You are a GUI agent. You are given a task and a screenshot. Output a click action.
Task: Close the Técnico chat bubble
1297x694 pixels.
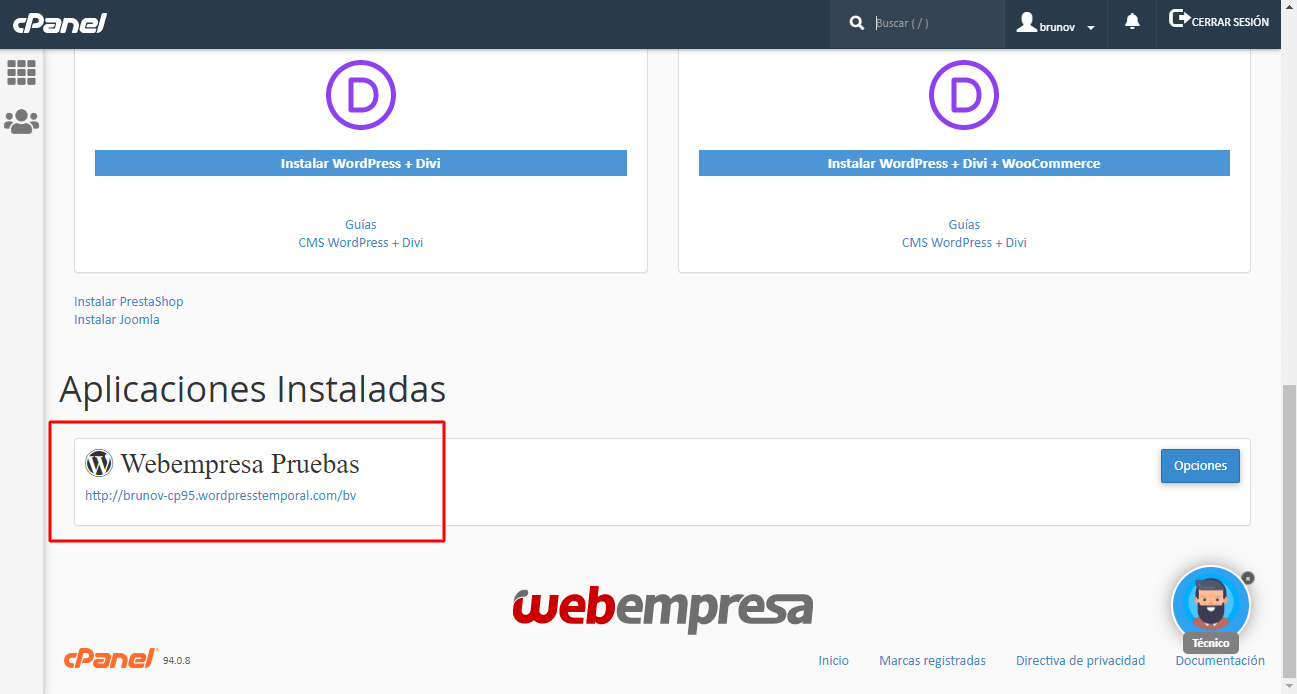(1248, 578)
